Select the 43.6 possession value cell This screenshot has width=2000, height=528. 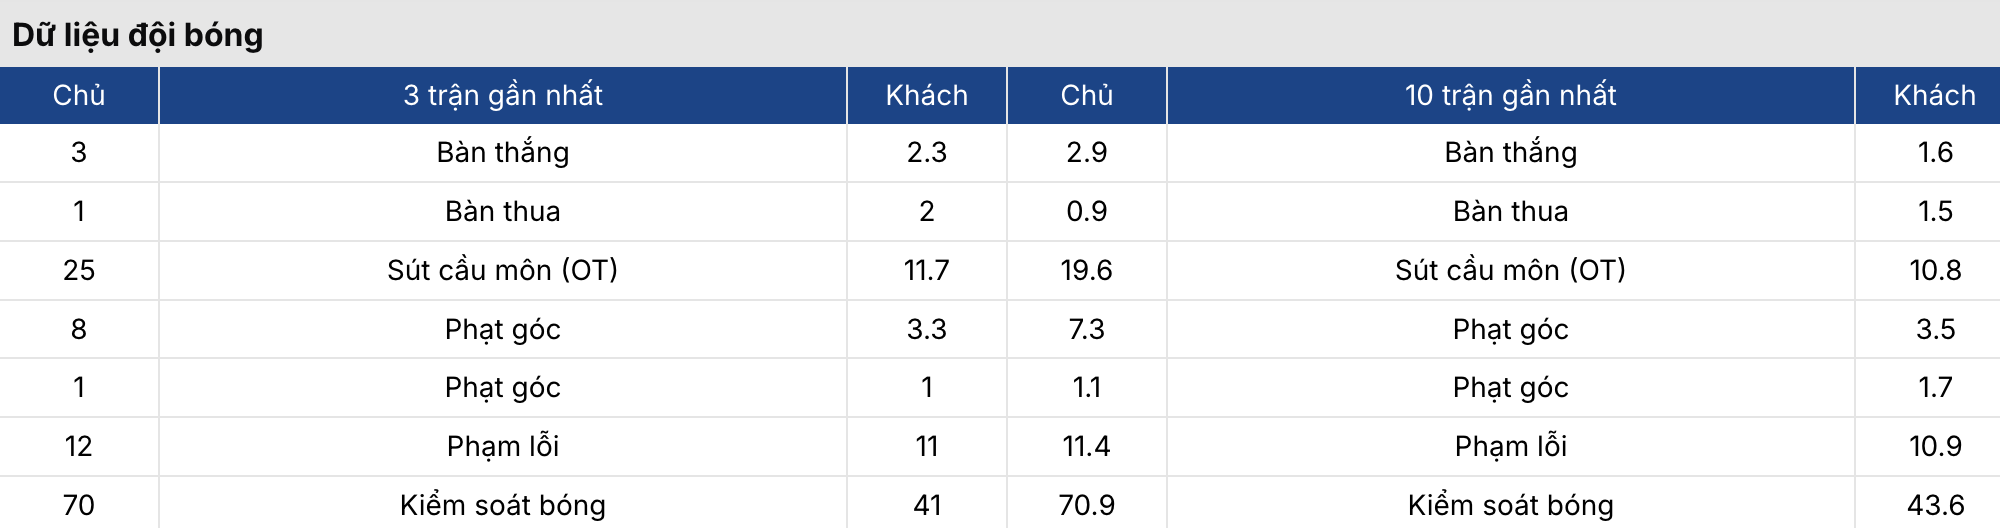click(1935, 505)
